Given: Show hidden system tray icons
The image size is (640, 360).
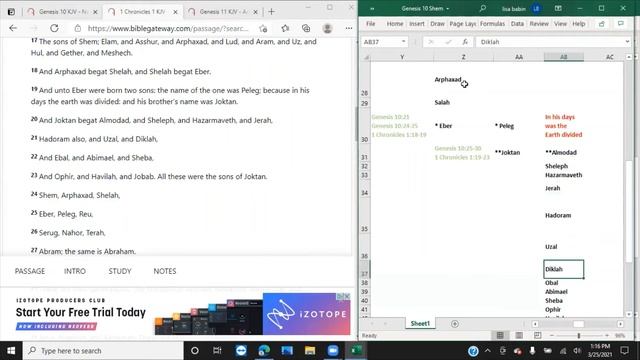Looking at the screenshot, I should [488, 351].
